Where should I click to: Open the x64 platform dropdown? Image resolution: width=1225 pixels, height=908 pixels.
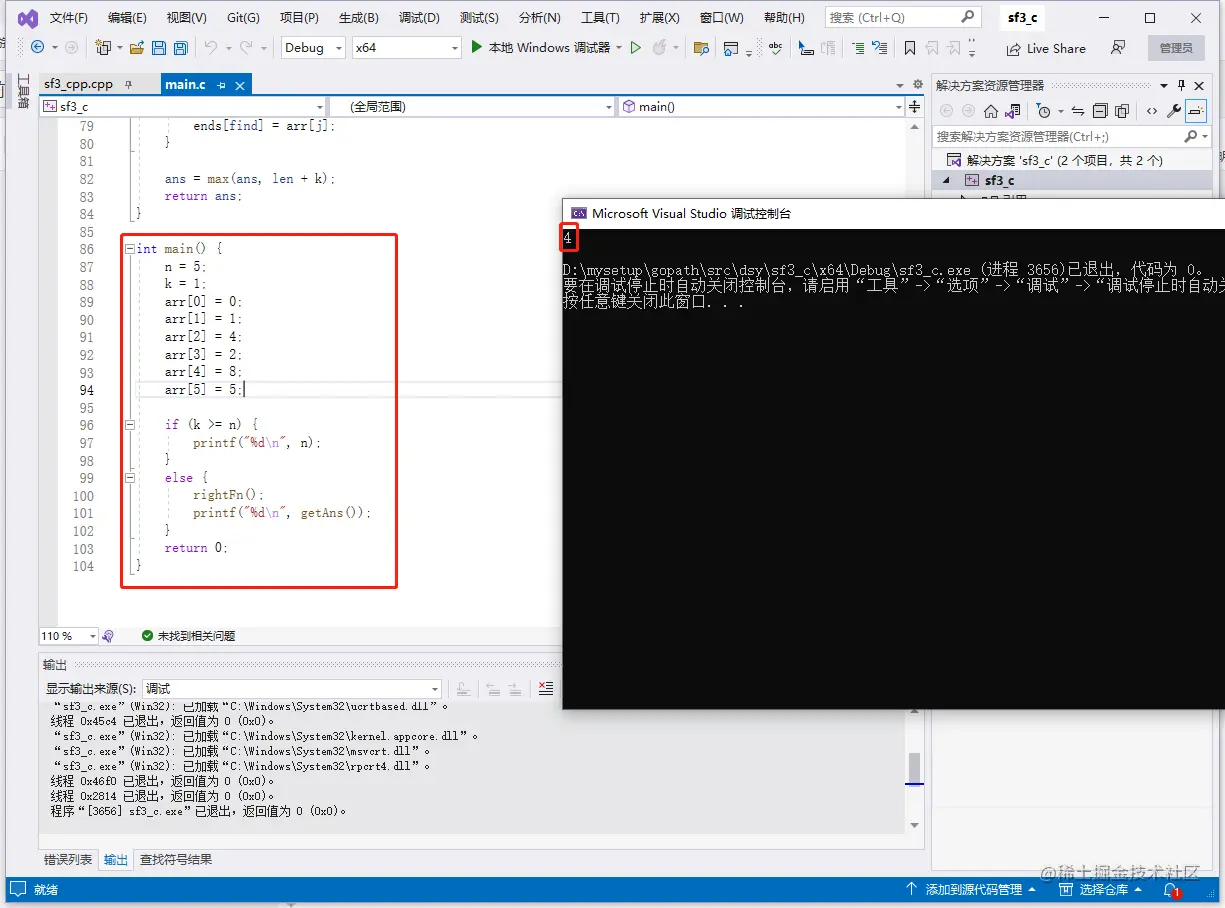[406, 47]
